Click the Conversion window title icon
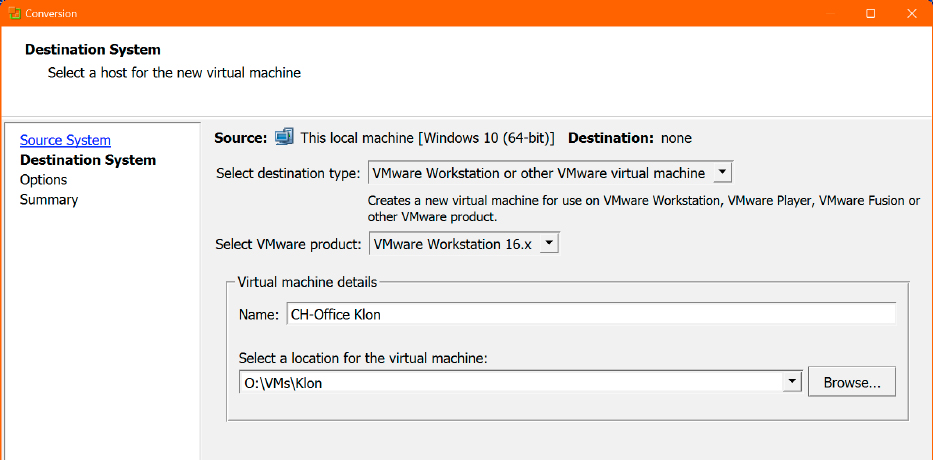This screenshot has width=933, height=460. click(x=15, y=13)
